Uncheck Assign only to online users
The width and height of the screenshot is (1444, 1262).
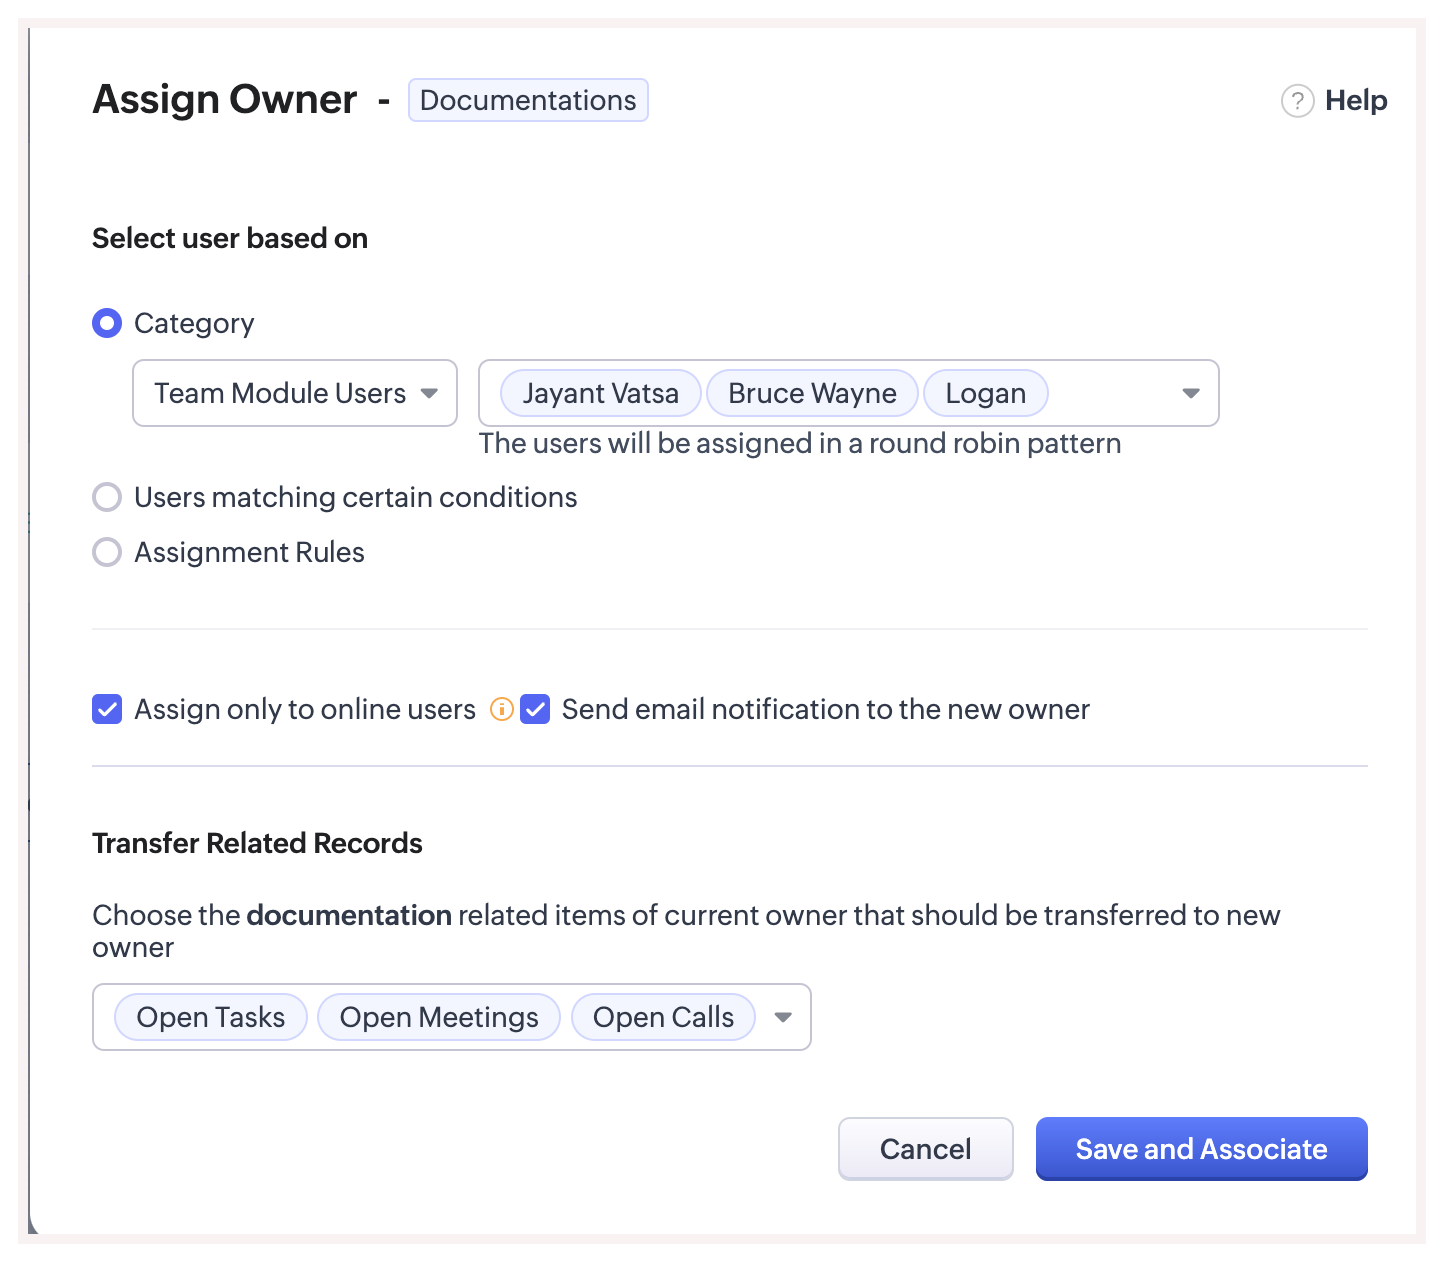coord(107,710)
